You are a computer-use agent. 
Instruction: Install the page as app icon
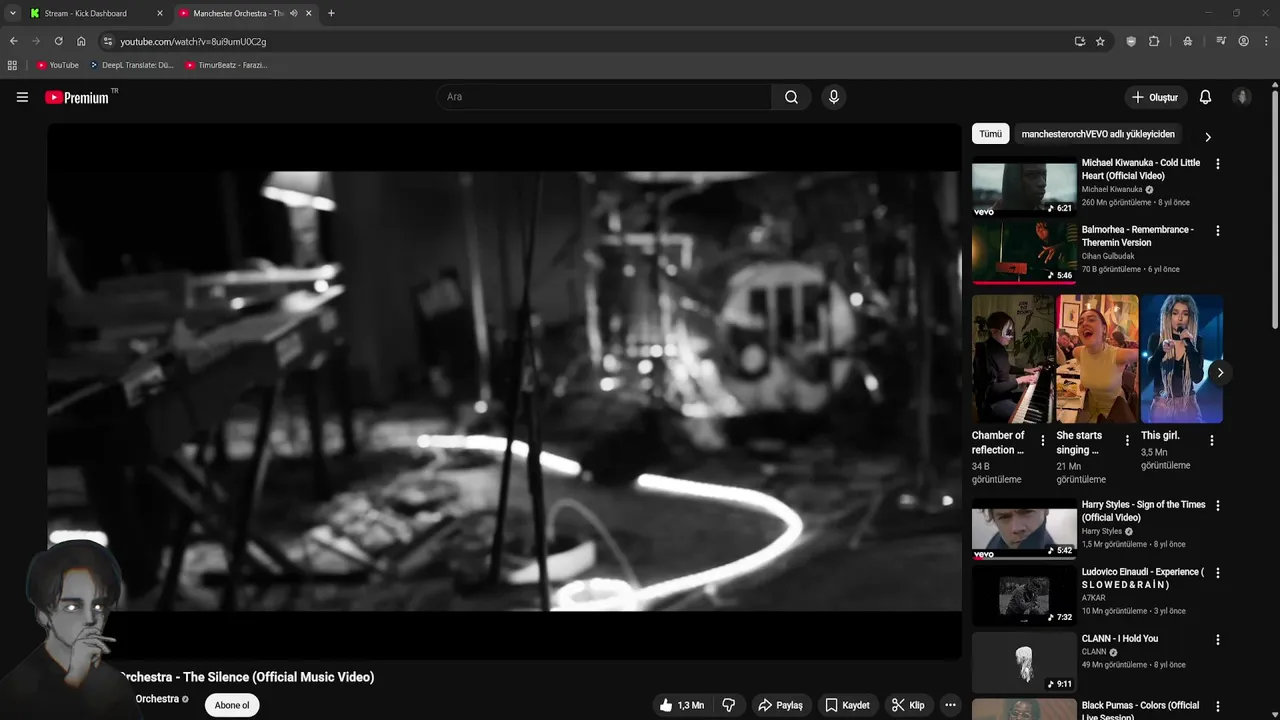pos(1079,41)
